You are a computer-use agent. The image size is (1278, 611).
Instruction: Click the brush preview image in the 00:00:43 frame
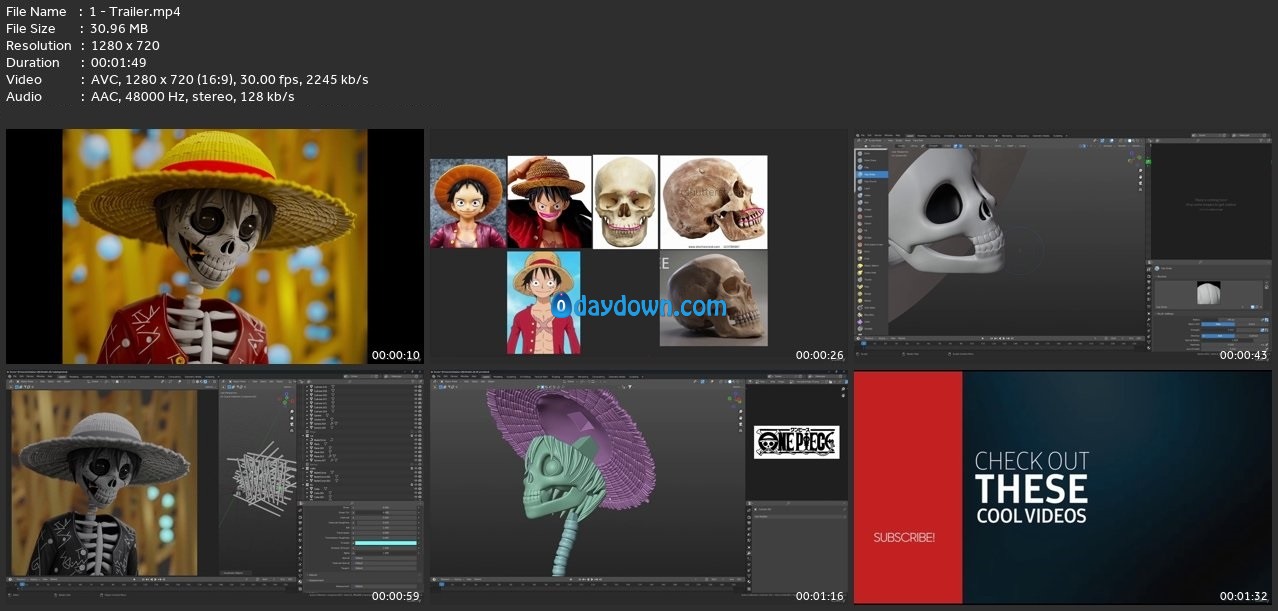[x=1208, y=292]
